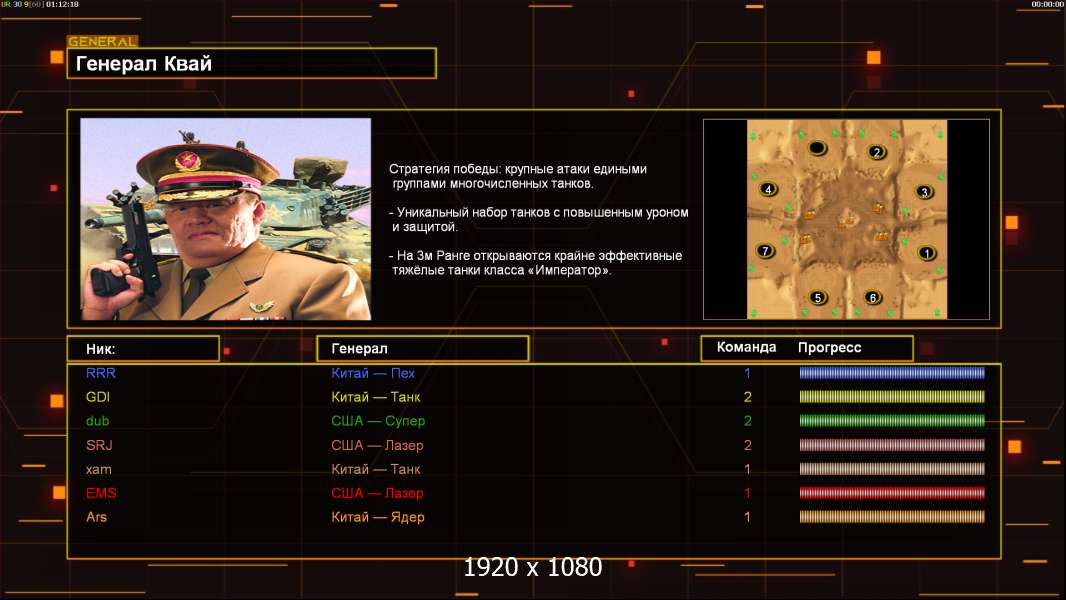
Task: Click Ars's general 'Китай — Ядер'
Action: pos(378,517)
